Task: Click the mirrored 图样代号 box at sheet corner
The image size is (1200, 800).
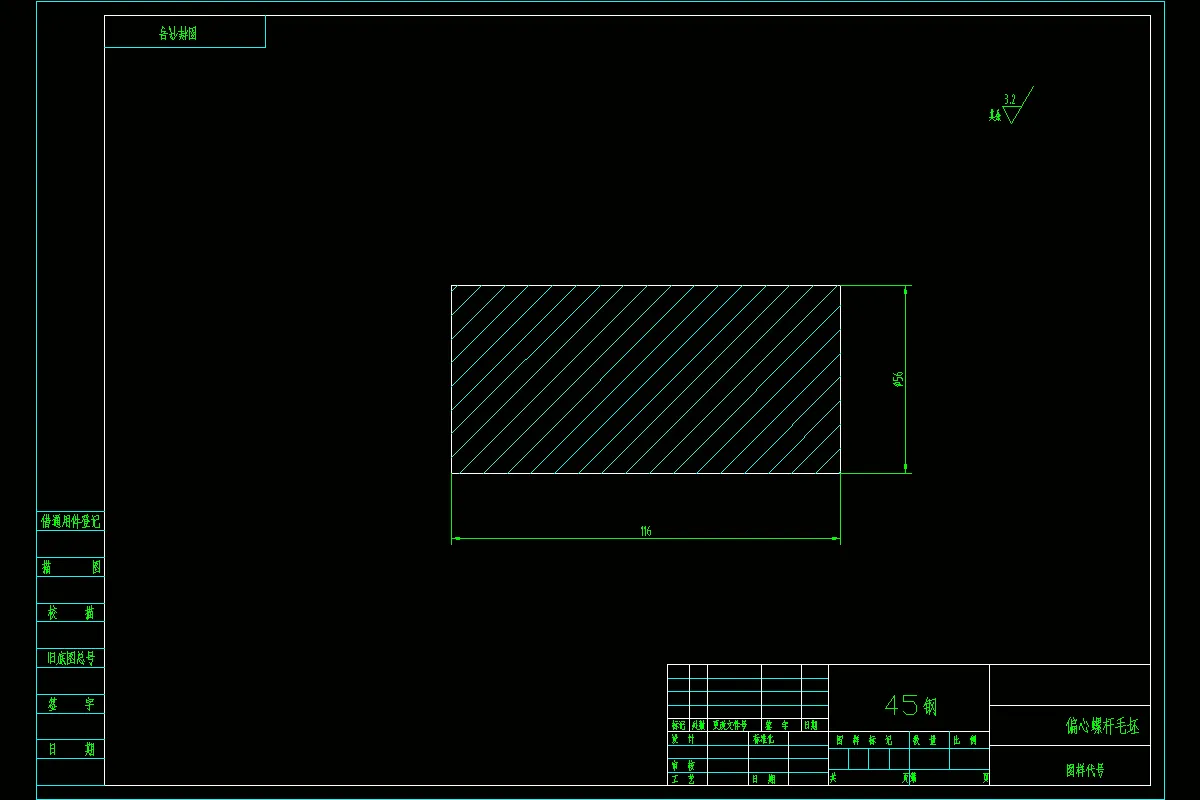Action: [185, 32]
